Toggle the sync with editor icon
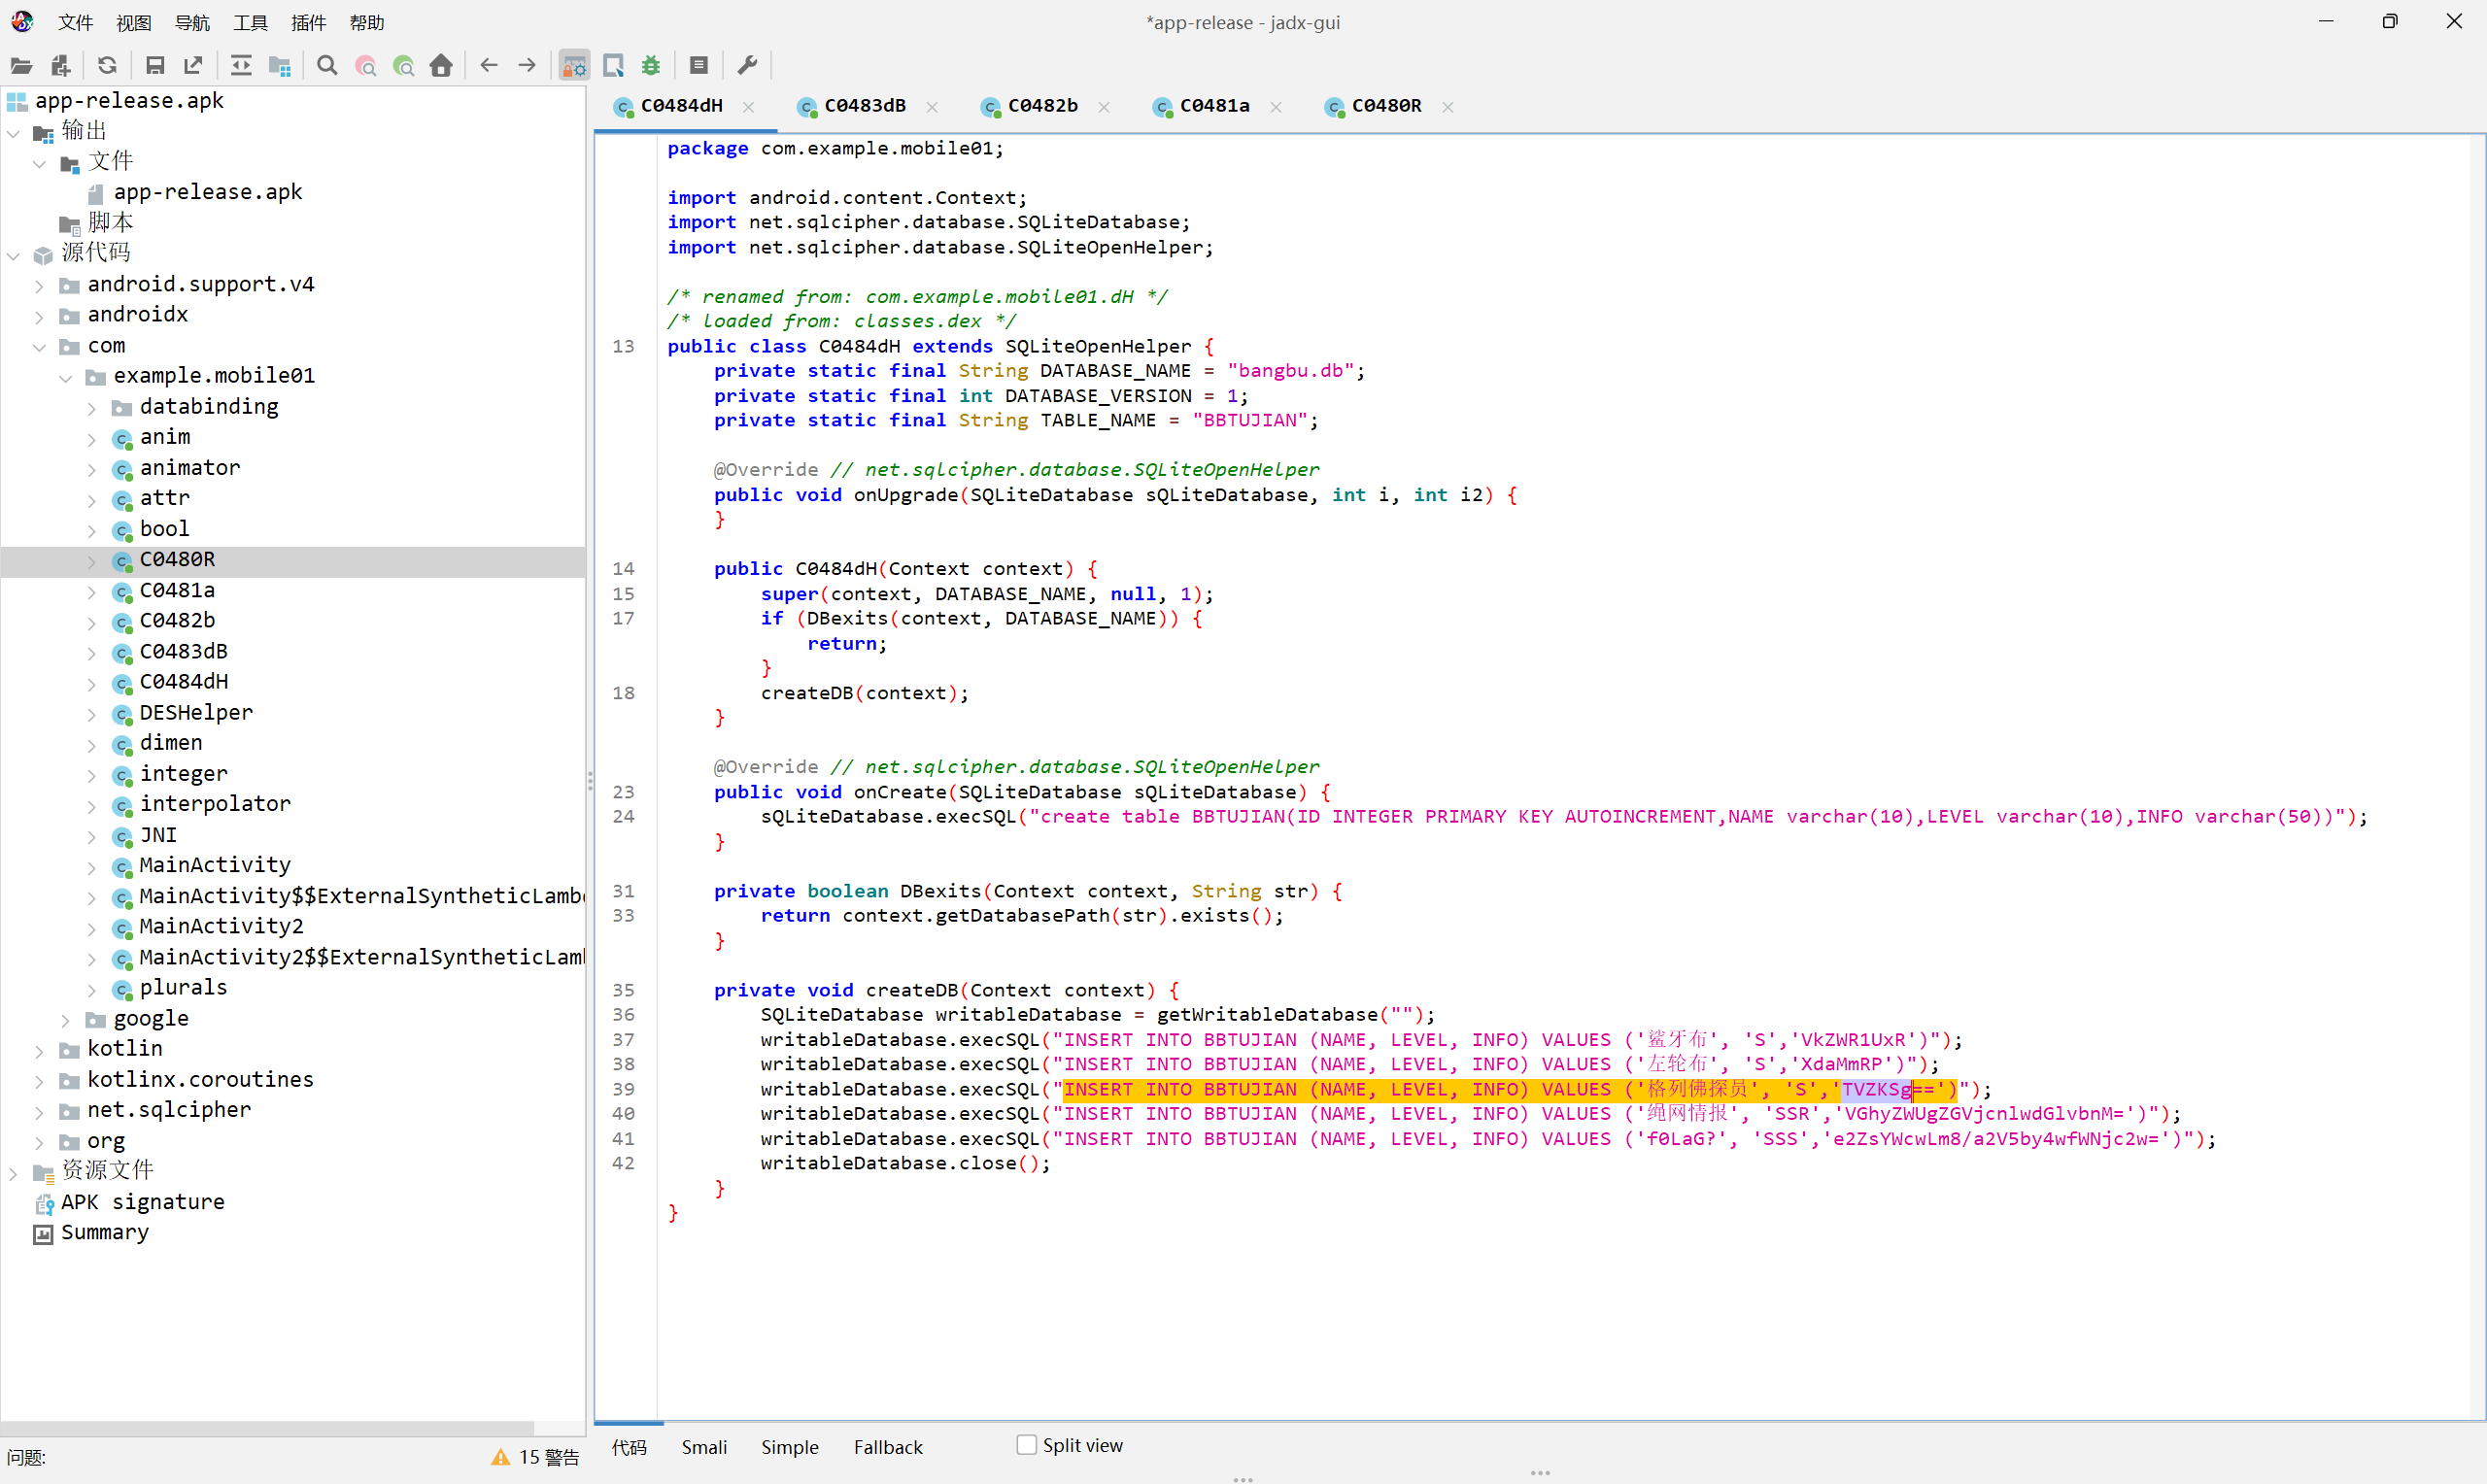 pos(241,66)
